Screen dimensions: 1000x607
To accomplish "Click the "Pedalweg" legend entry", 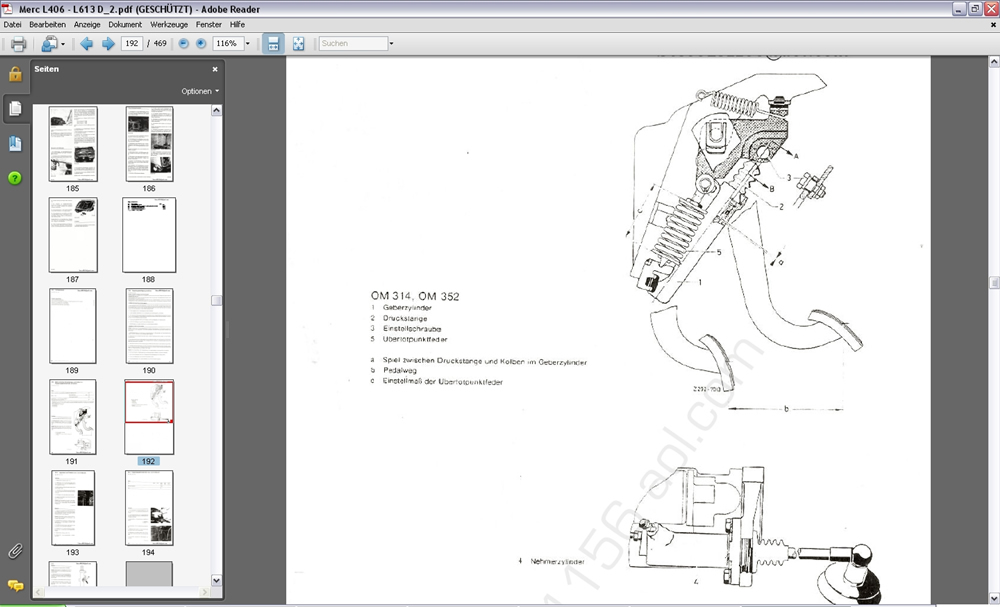I will click(x=399, y=370).
